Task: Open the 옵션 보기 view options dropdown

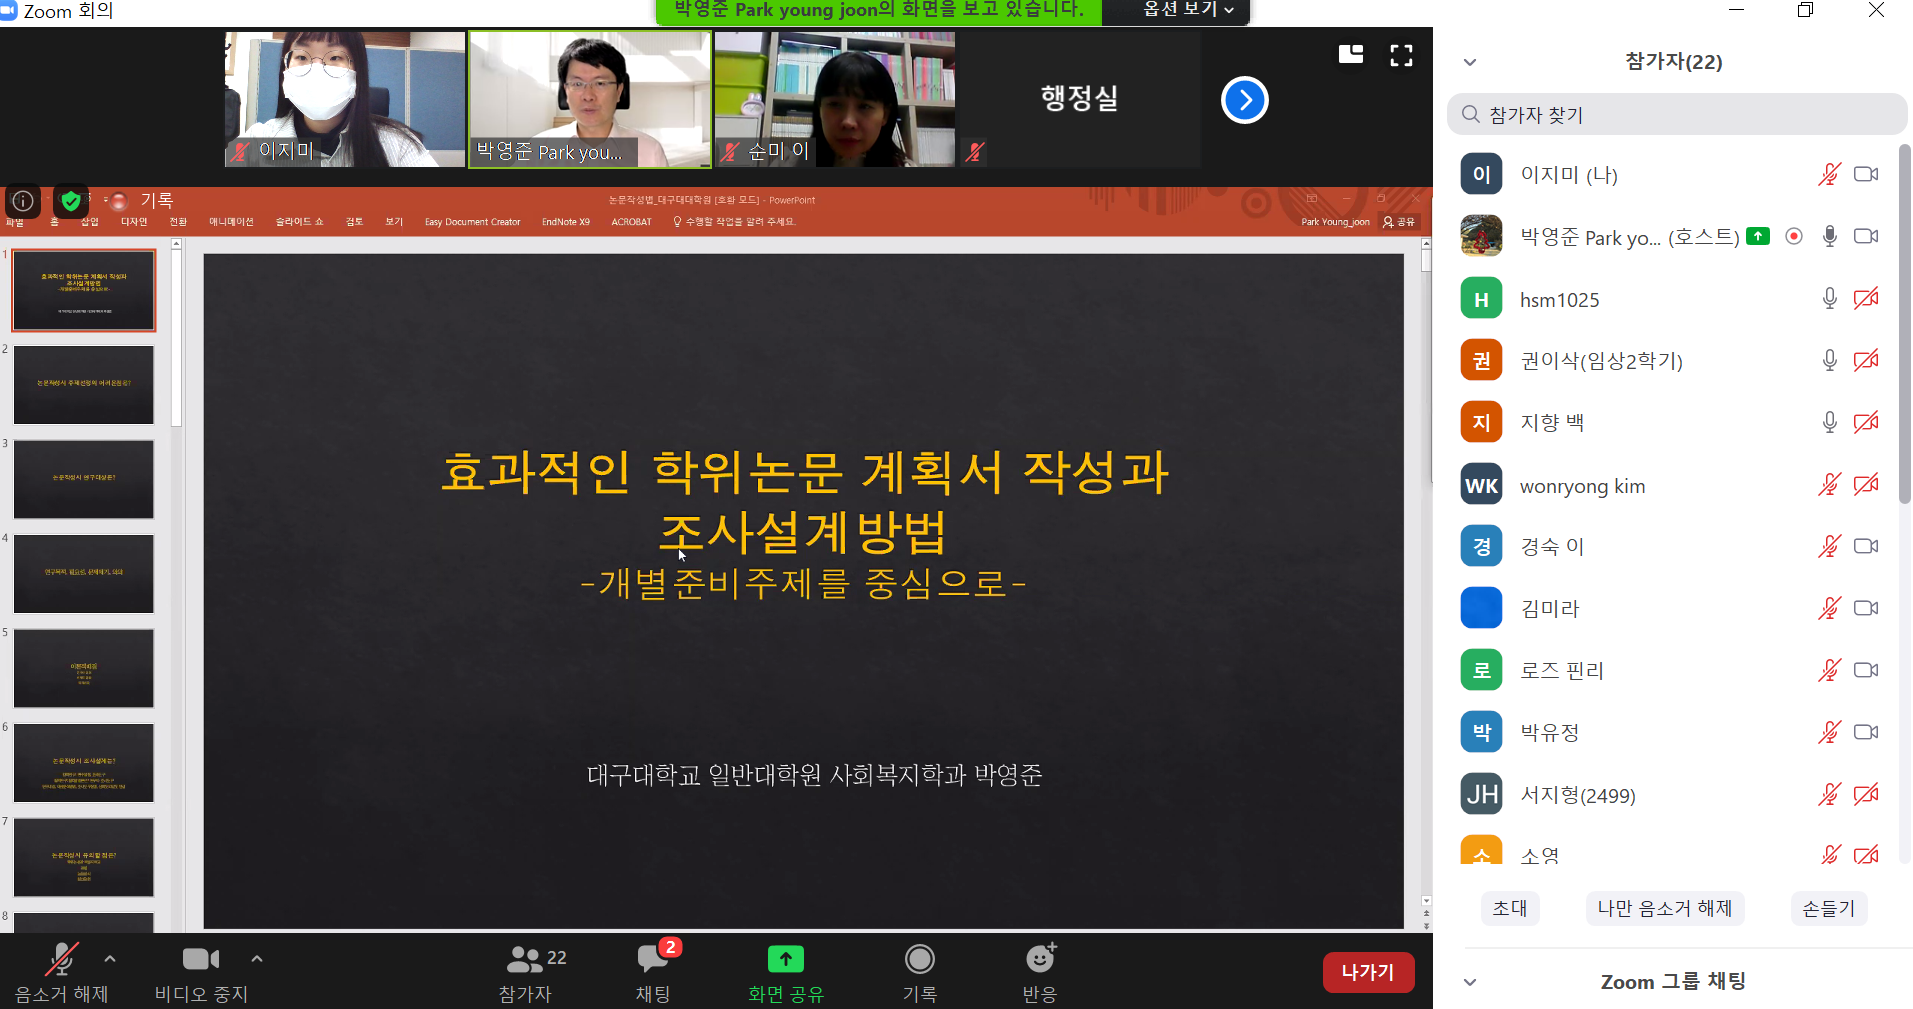Action: click(x=1188, y=10)
